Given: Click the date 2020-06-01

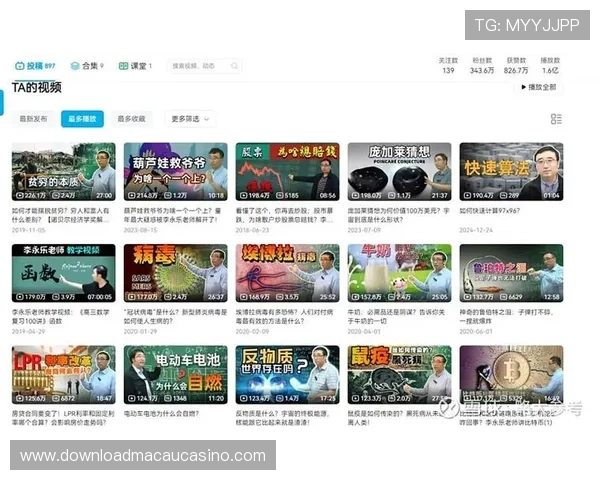Looking at the screenshot, I should [476, 331].
